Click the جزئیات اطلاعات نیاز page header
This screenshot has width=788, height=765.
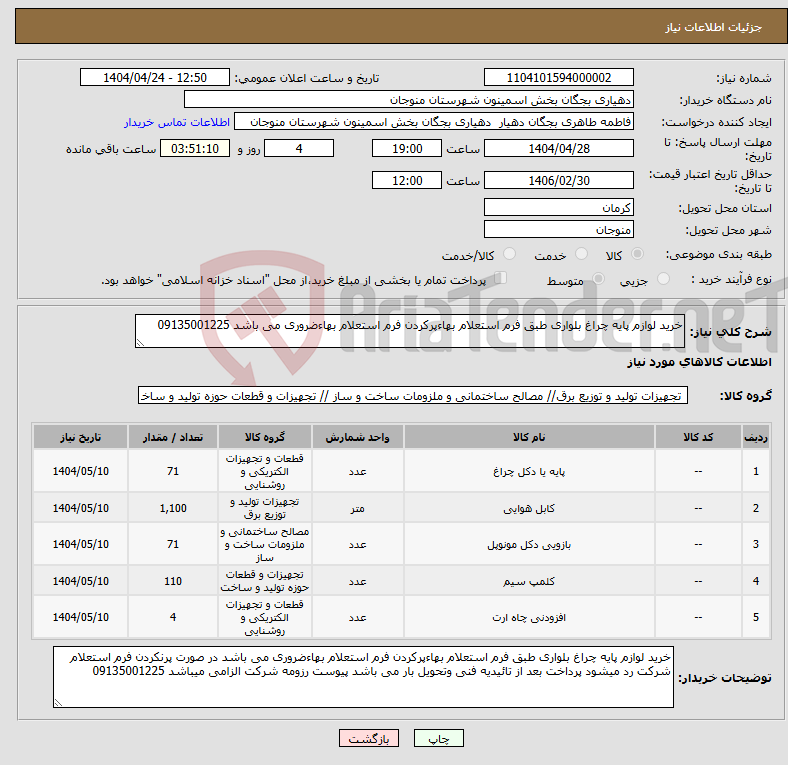coord(714,27)
